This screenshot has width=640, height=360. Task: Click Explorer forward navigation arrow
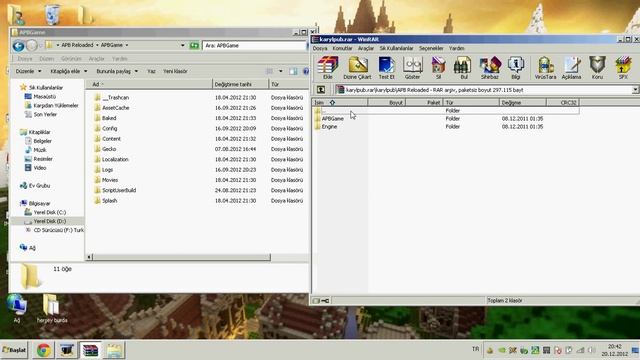[x=32, y=46]
